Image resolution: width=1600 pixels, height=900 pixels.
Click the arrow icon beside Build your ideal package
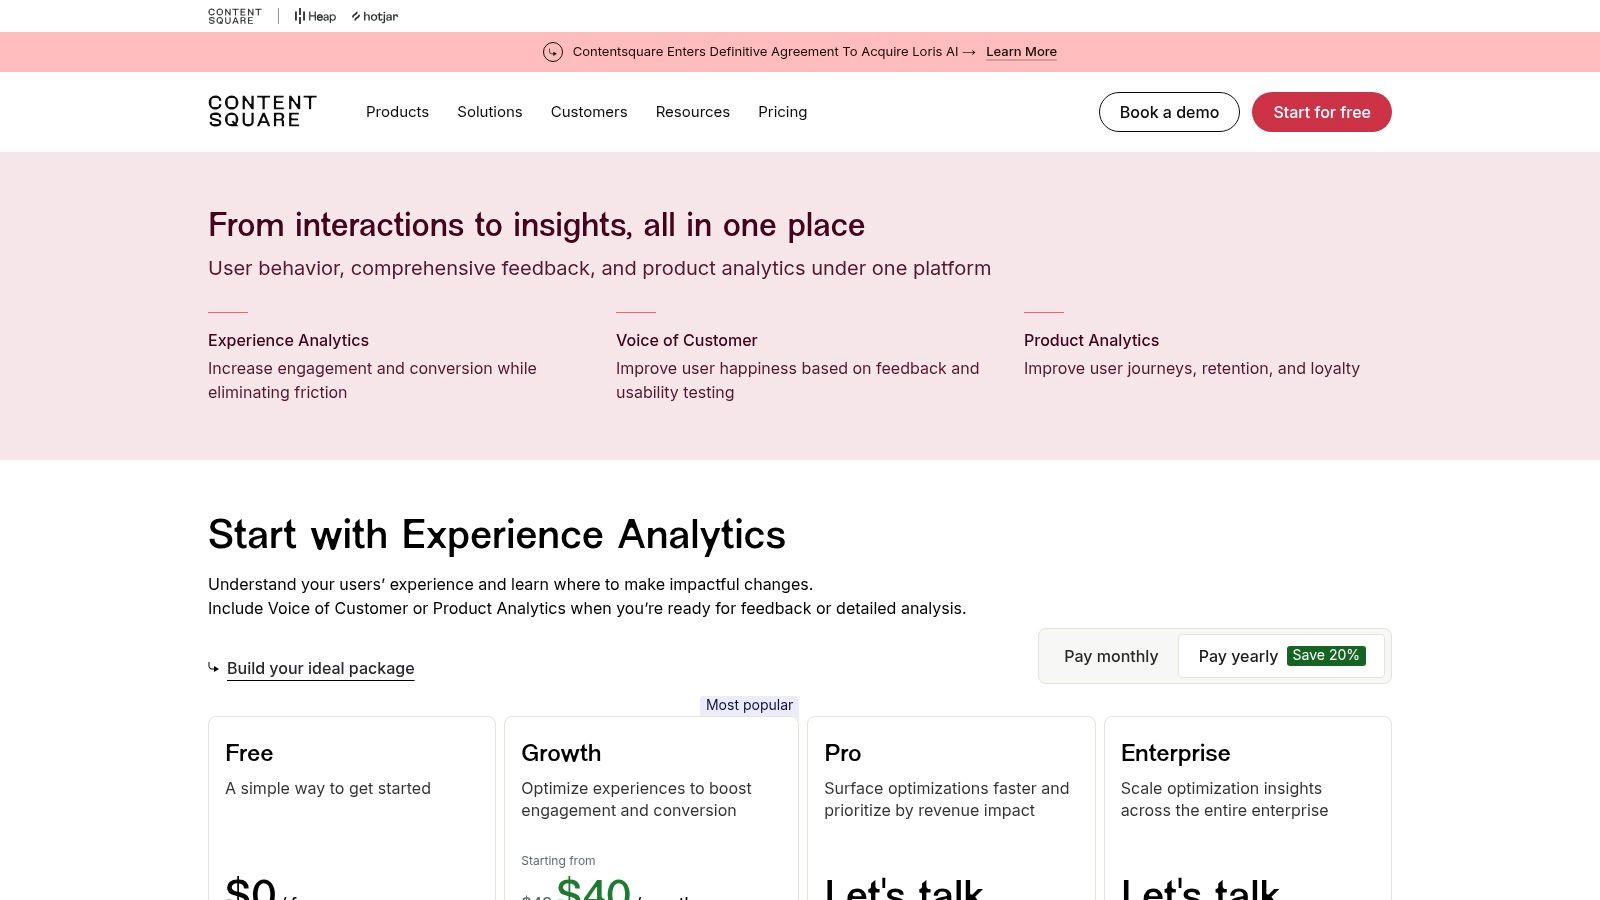pos(213,667)
